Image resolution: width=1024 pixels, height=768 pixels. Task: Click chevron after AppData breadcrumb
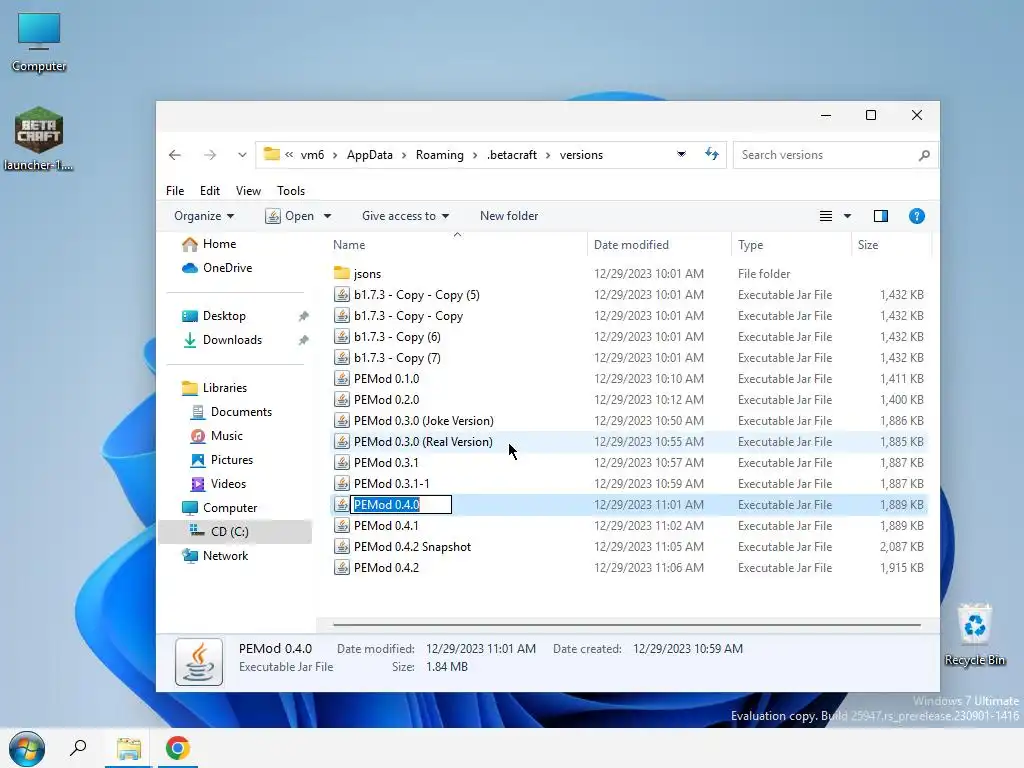404,155
